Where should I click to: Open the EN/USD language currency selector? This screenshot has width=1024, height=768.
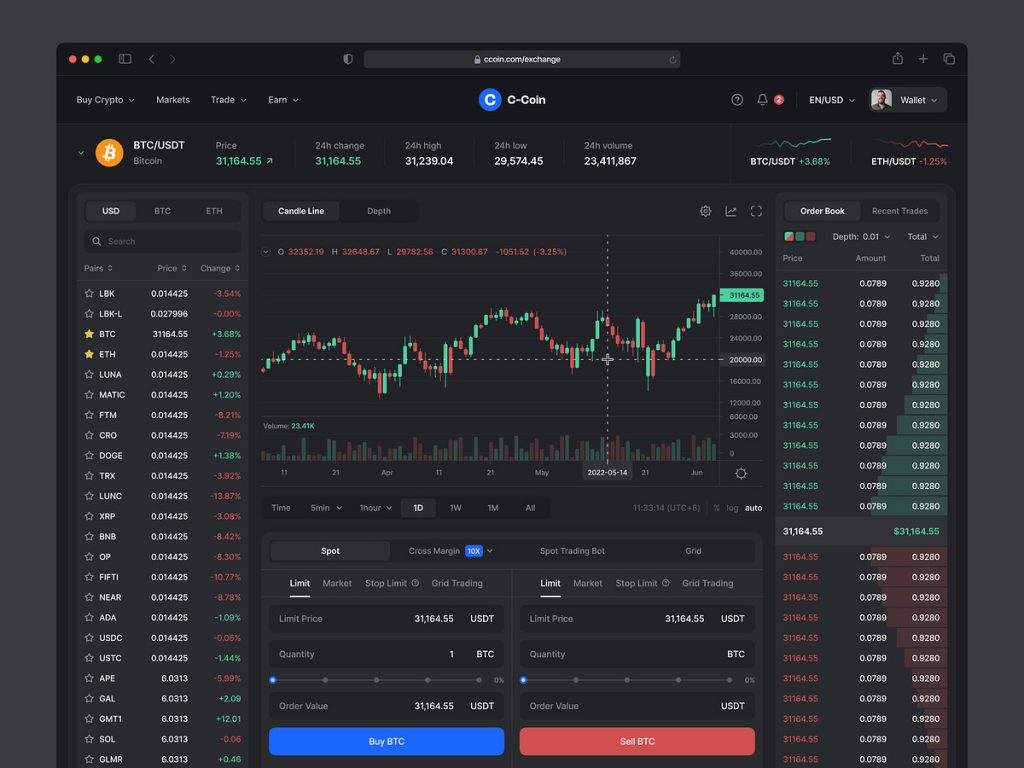pos(832,100)
